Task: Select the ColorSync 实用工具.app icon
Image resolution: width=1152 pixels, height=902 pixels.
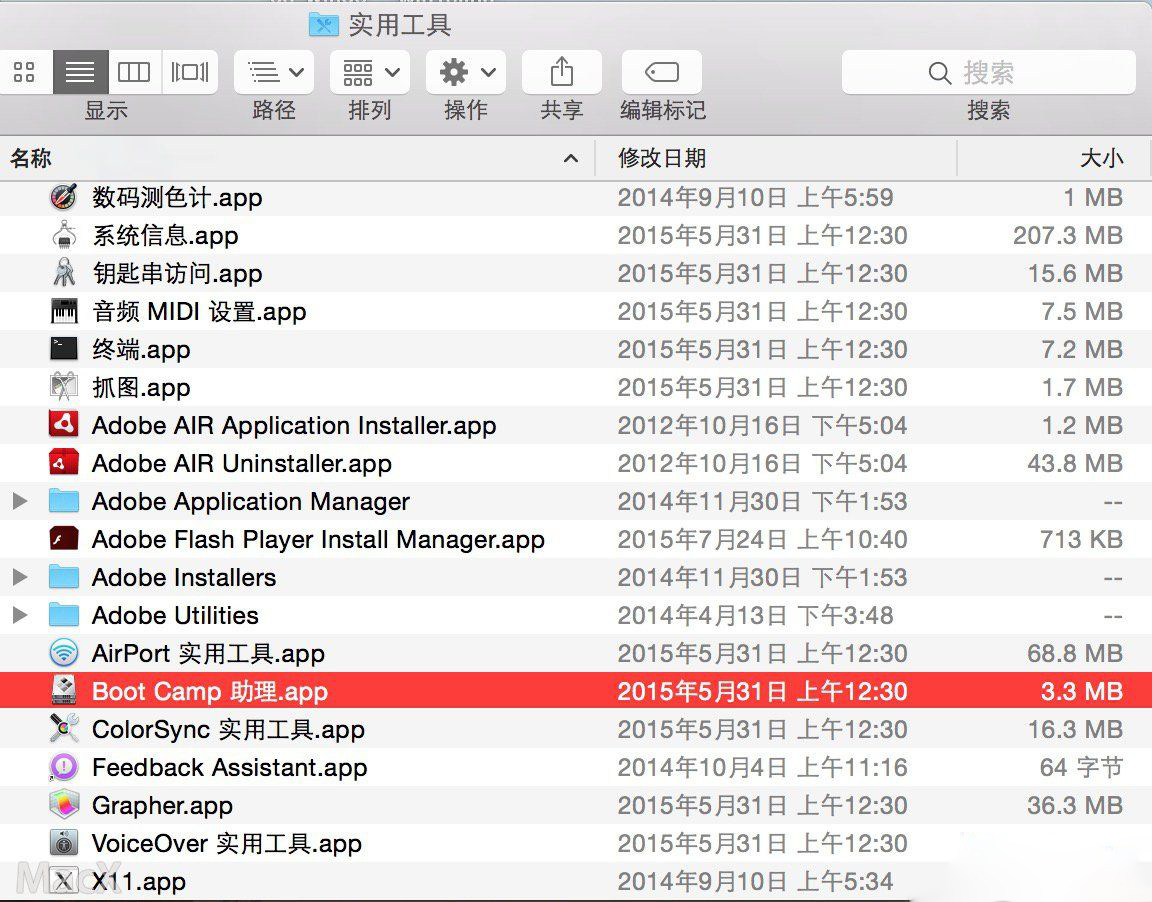Action: point(64,729)
